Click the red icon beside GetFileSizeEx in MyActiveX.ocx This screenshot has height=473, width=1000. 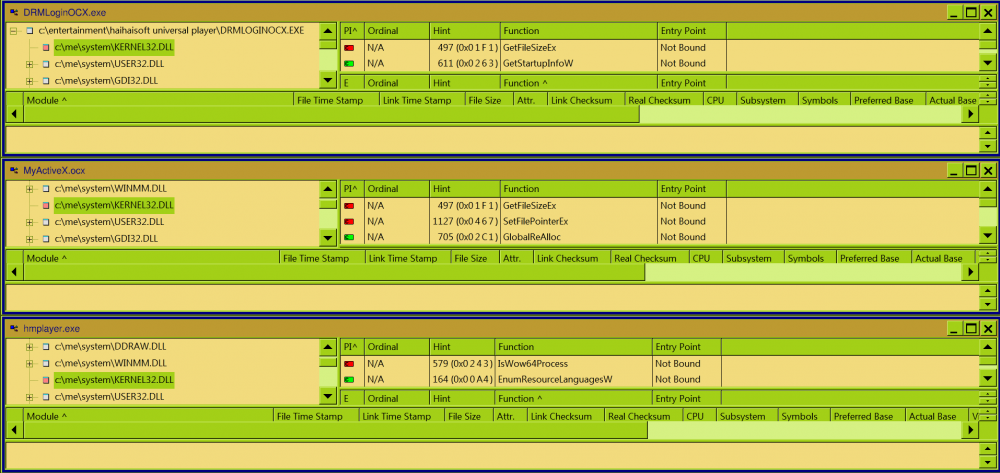click(349, 206)
